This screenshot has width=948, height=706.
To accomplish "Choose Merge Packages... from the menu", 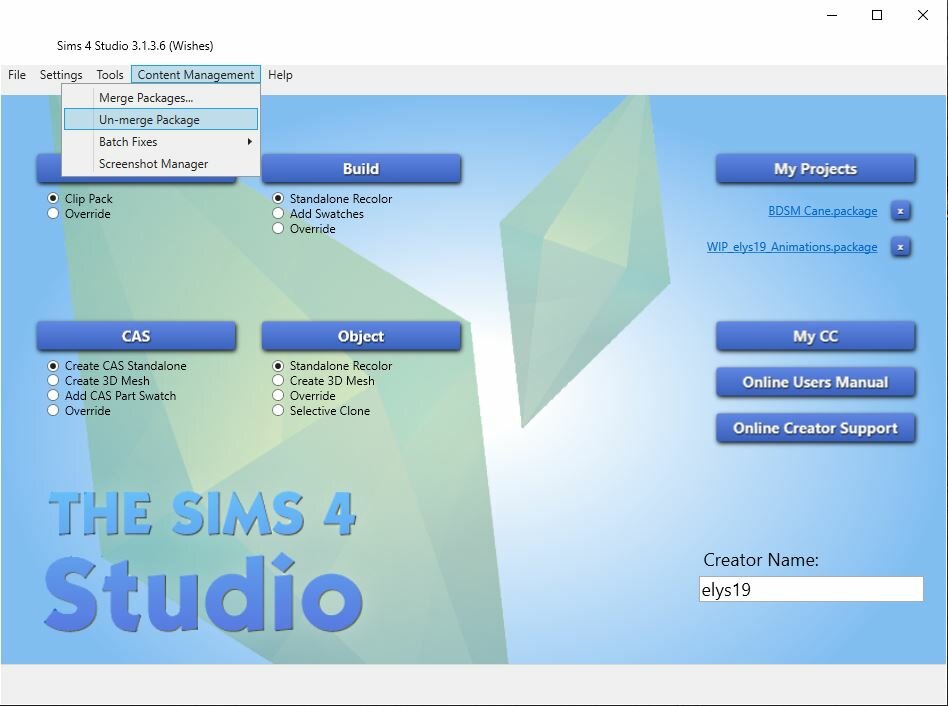I will 161,98.
